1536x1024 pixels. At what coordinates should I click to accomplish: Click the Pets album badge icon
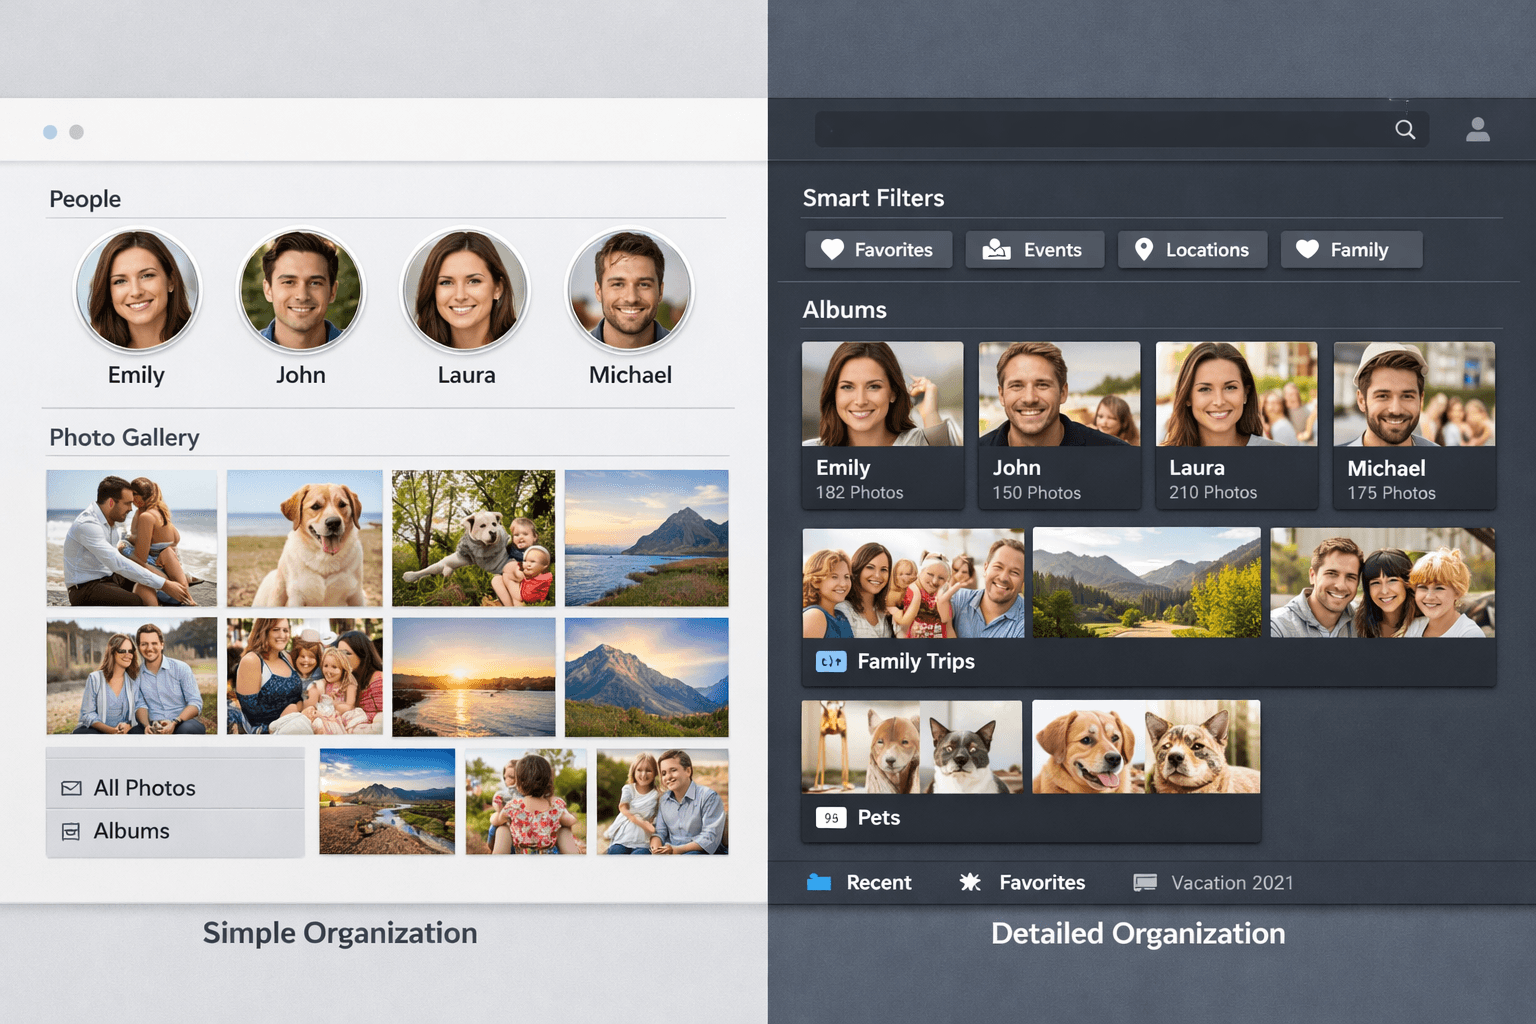pyautogui.click(x=831, y=817)
